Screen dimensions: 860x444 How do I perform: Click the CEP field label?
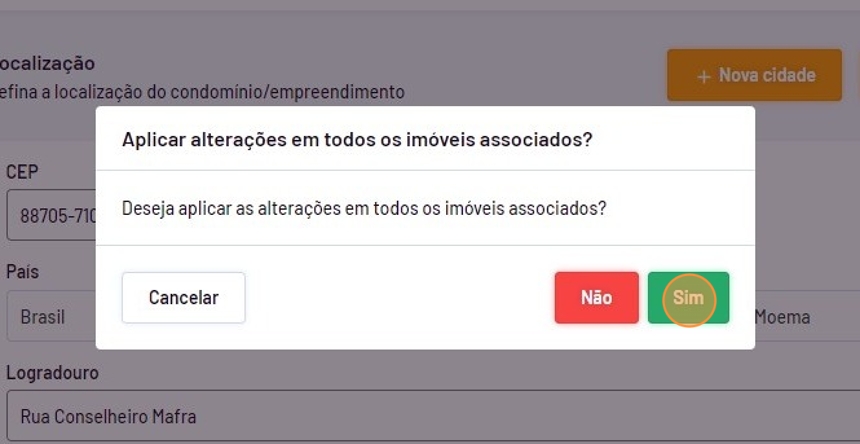point(22,172)
